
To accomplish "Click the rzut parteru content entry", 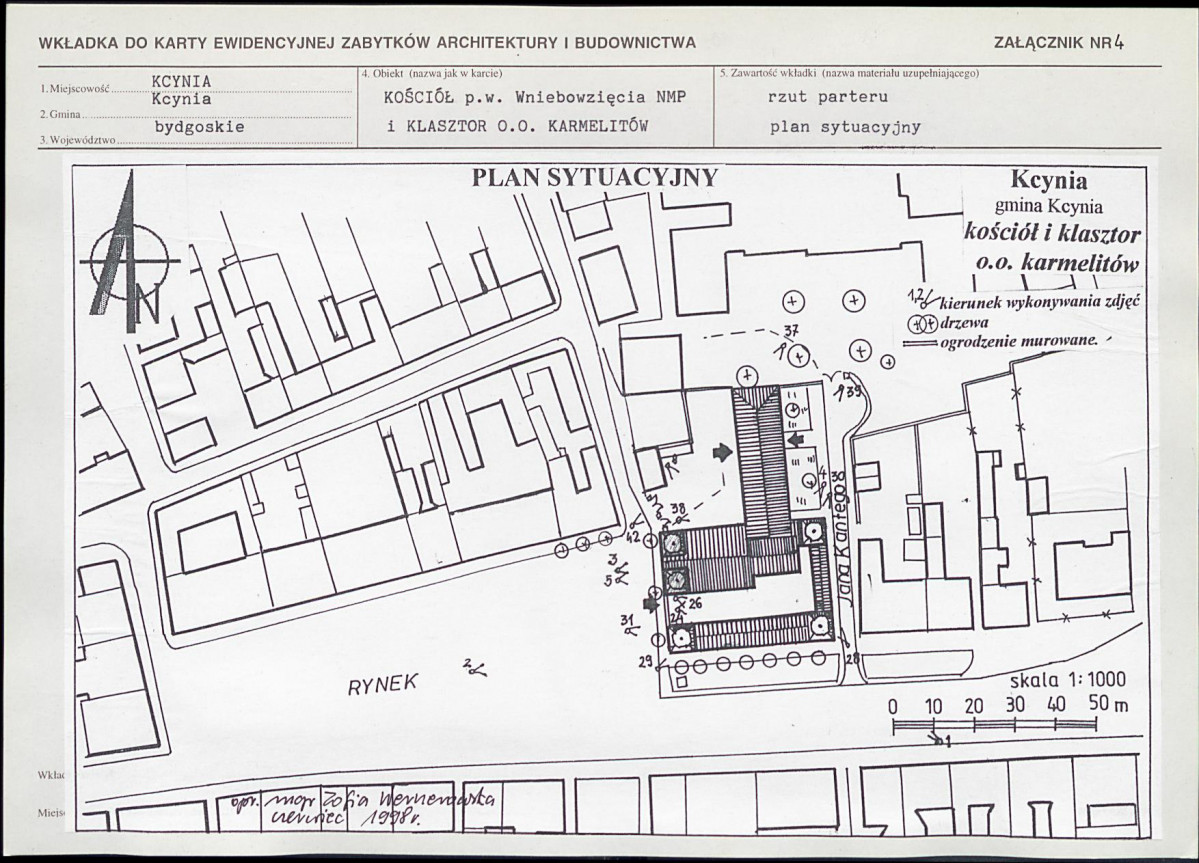I will pos(828,97).
